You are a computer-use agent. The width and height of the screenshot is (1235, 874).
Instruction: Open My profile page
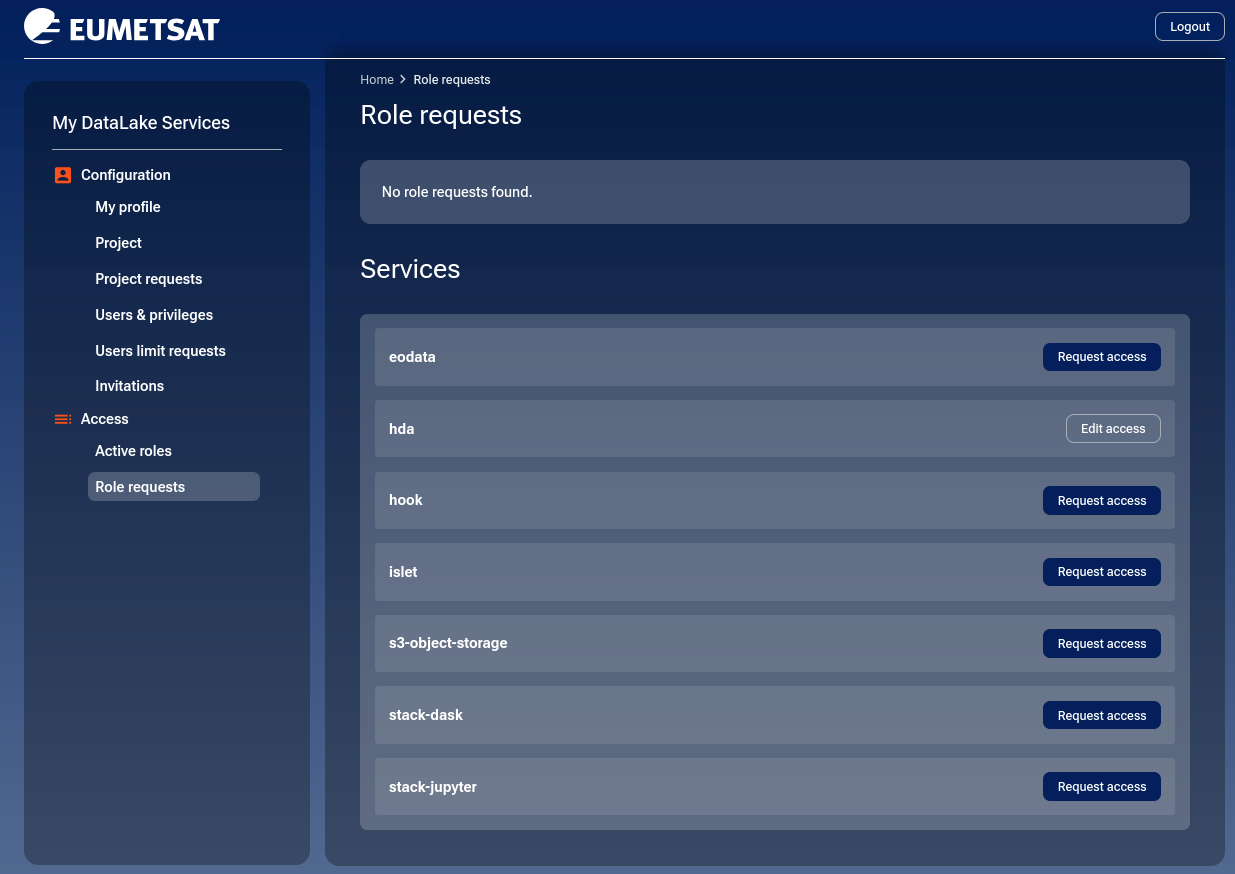pyautogui.click(x=128, y=207)
